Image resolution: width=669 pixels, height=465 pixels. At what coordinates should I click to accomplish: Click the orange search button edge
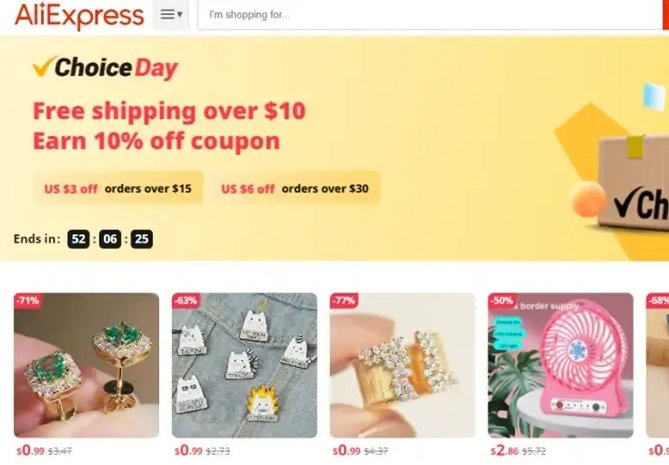(x=666, y=15)
